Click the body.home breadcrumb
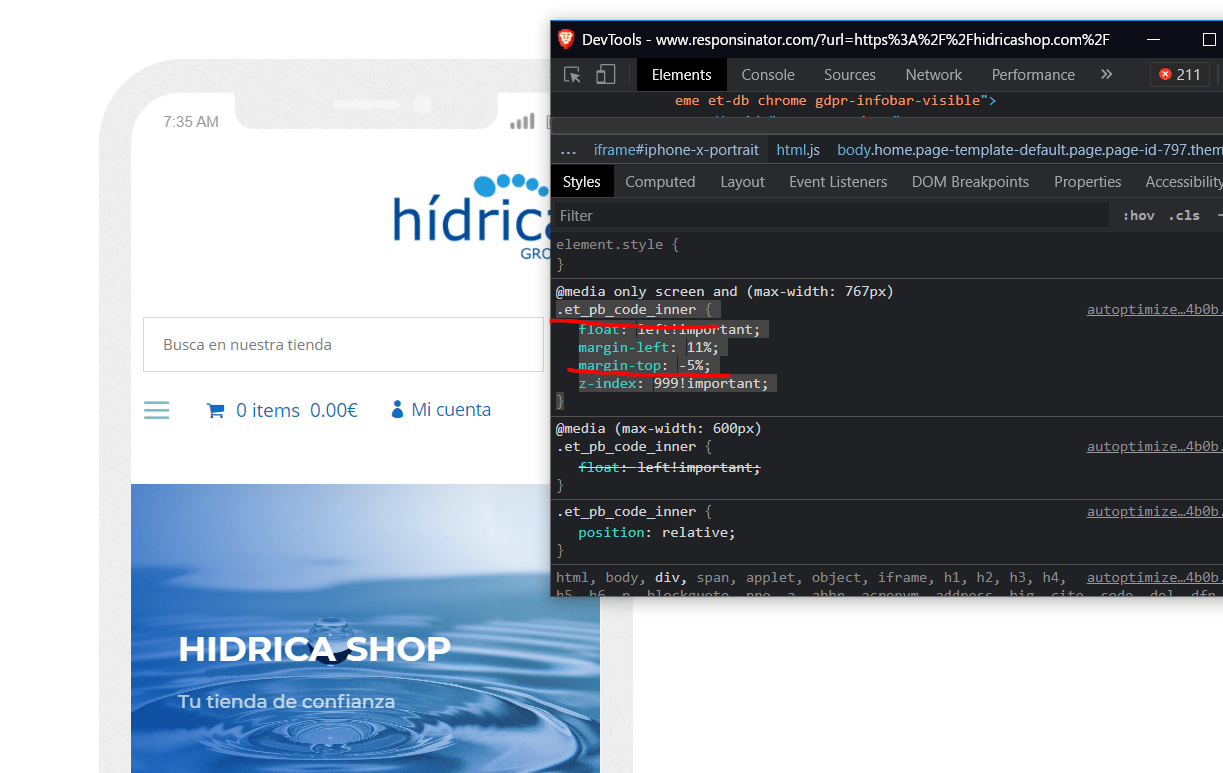The width and height of the screenshot is (1223, 773). click(x=1029, y=150)
